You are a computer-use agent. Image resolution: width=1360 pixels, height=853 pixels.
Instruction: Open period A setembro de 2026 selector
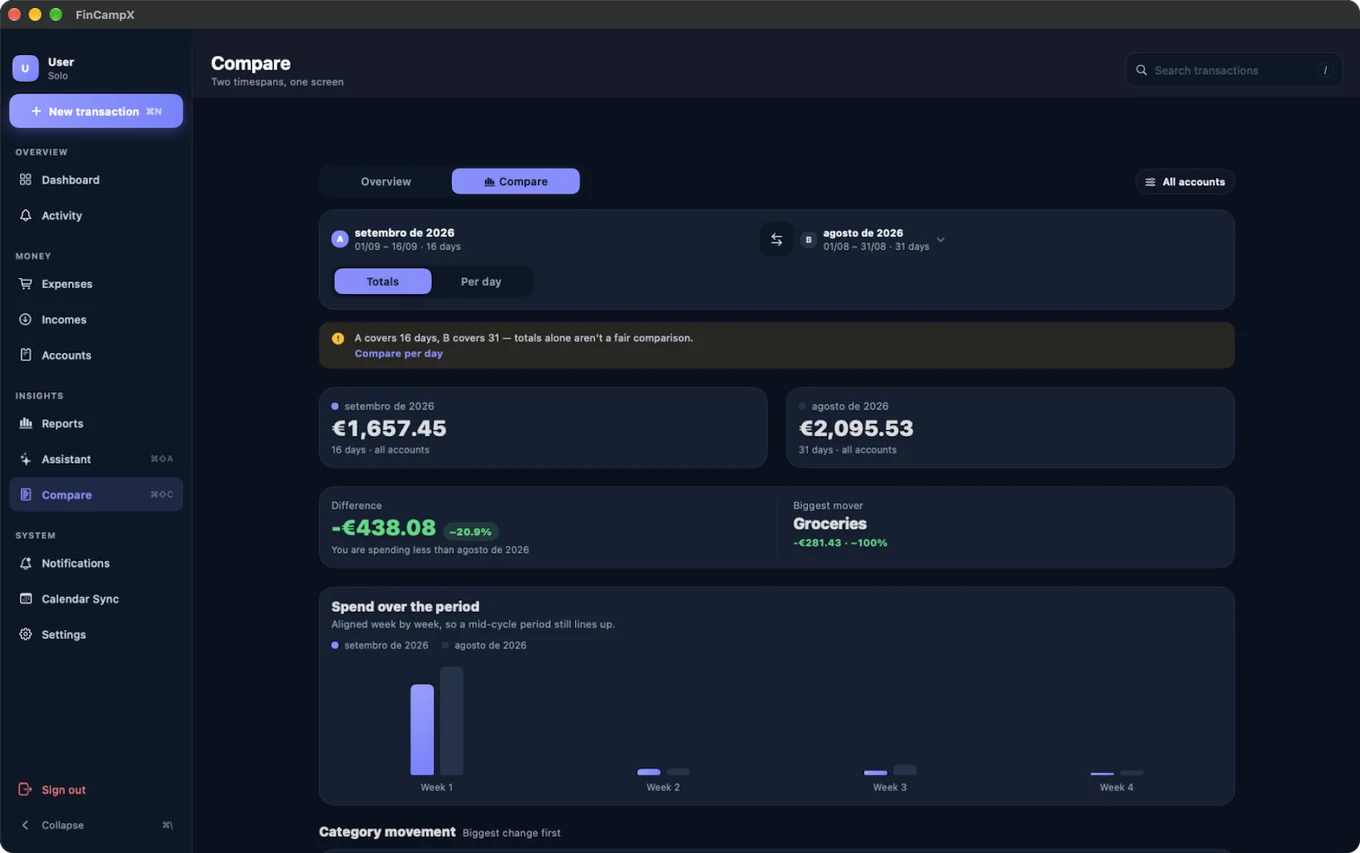[396, 239]
